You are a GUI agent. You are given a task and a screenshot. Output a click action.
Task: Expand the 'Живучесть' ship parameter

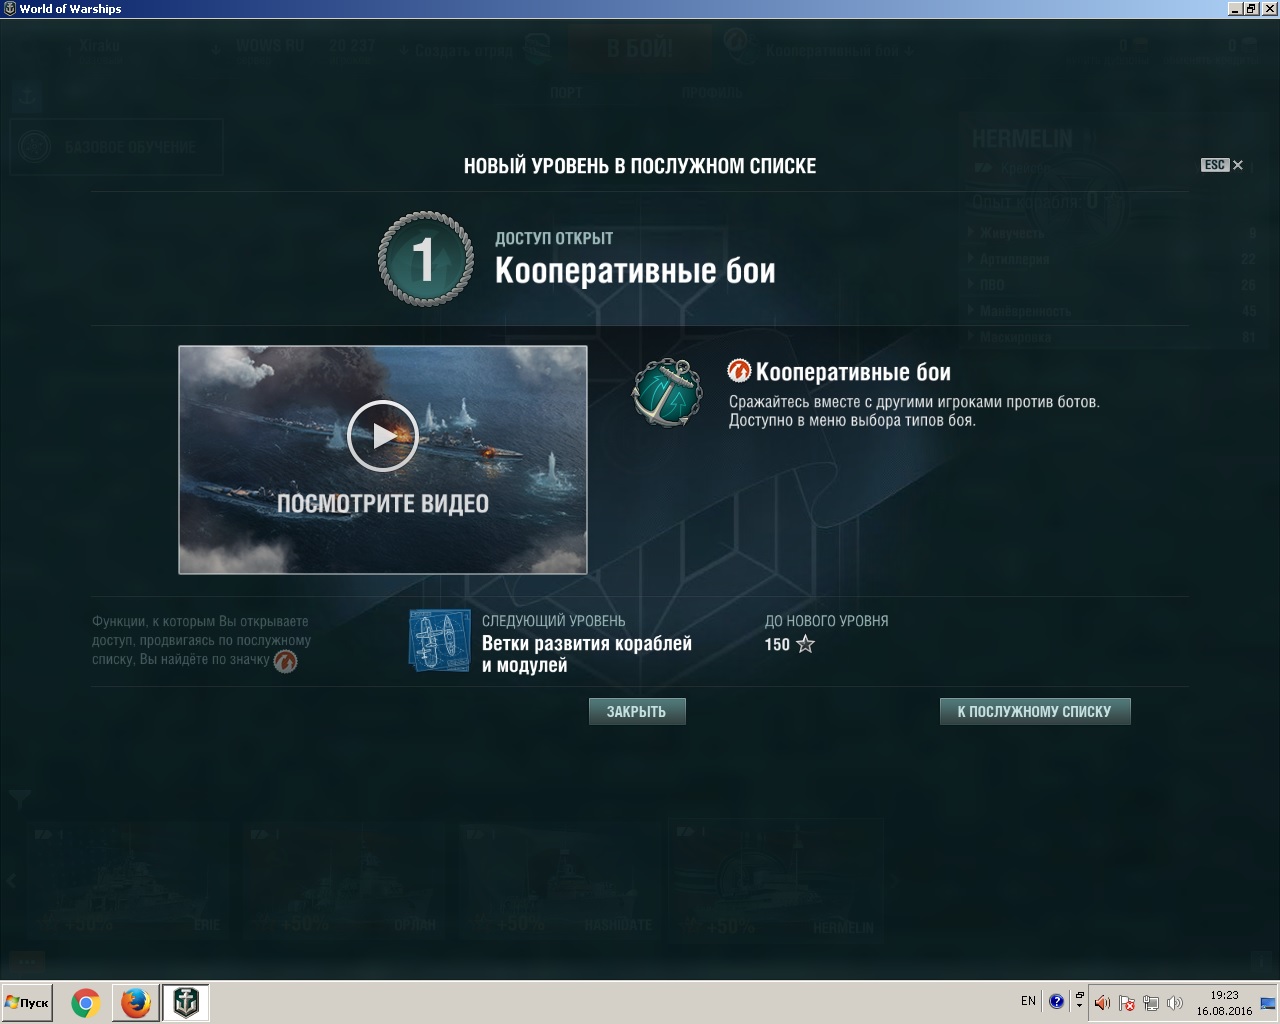pyautogui.click(x=1112, y=233)
